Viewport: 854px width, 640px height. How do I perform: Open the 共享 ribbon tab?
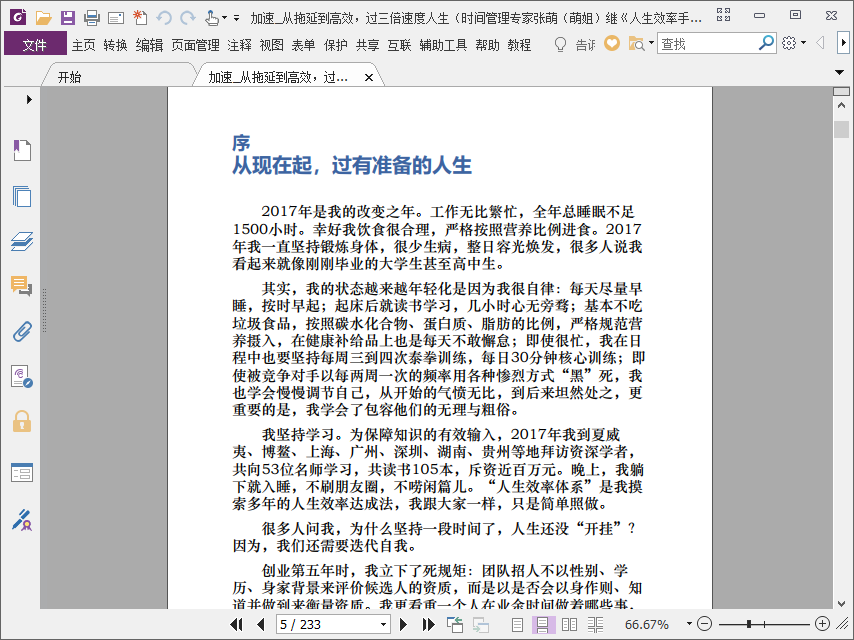click(x=368, y=45)
